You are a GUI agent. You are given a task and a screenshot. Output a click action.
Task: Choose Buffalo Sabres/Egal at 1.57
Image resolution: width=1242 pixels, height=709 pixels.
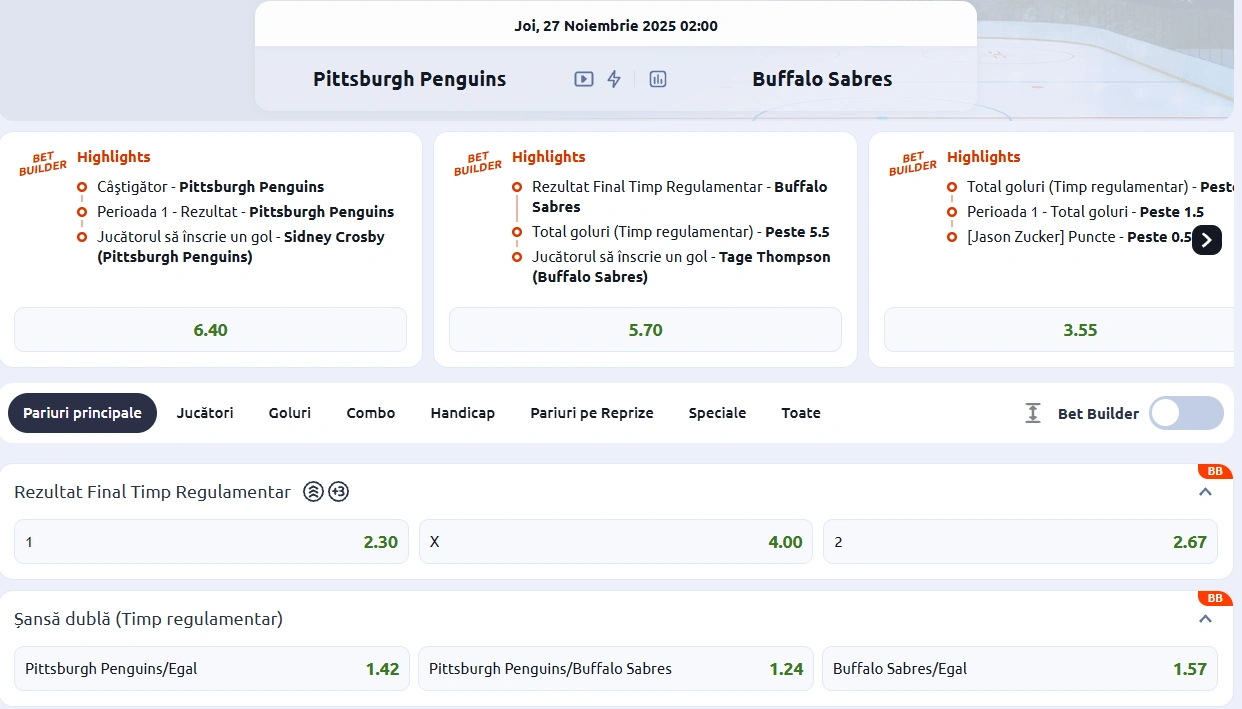(x=1020, y=669)
